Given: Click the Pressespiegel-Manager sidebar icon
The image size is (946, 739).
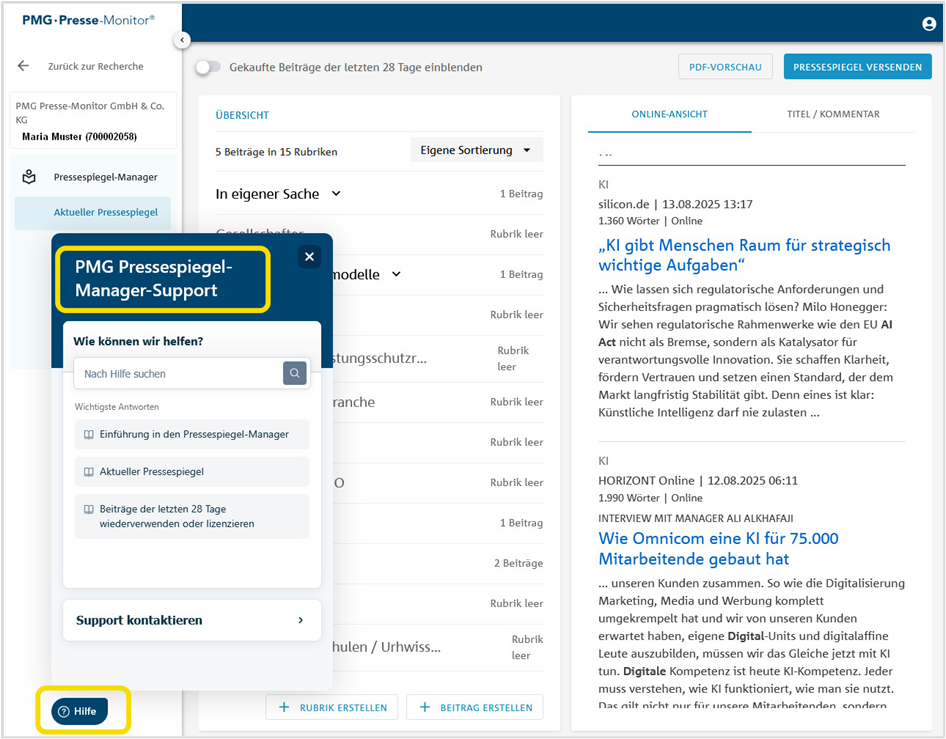Looking at the screenshot, I should [x=29, y=177].
